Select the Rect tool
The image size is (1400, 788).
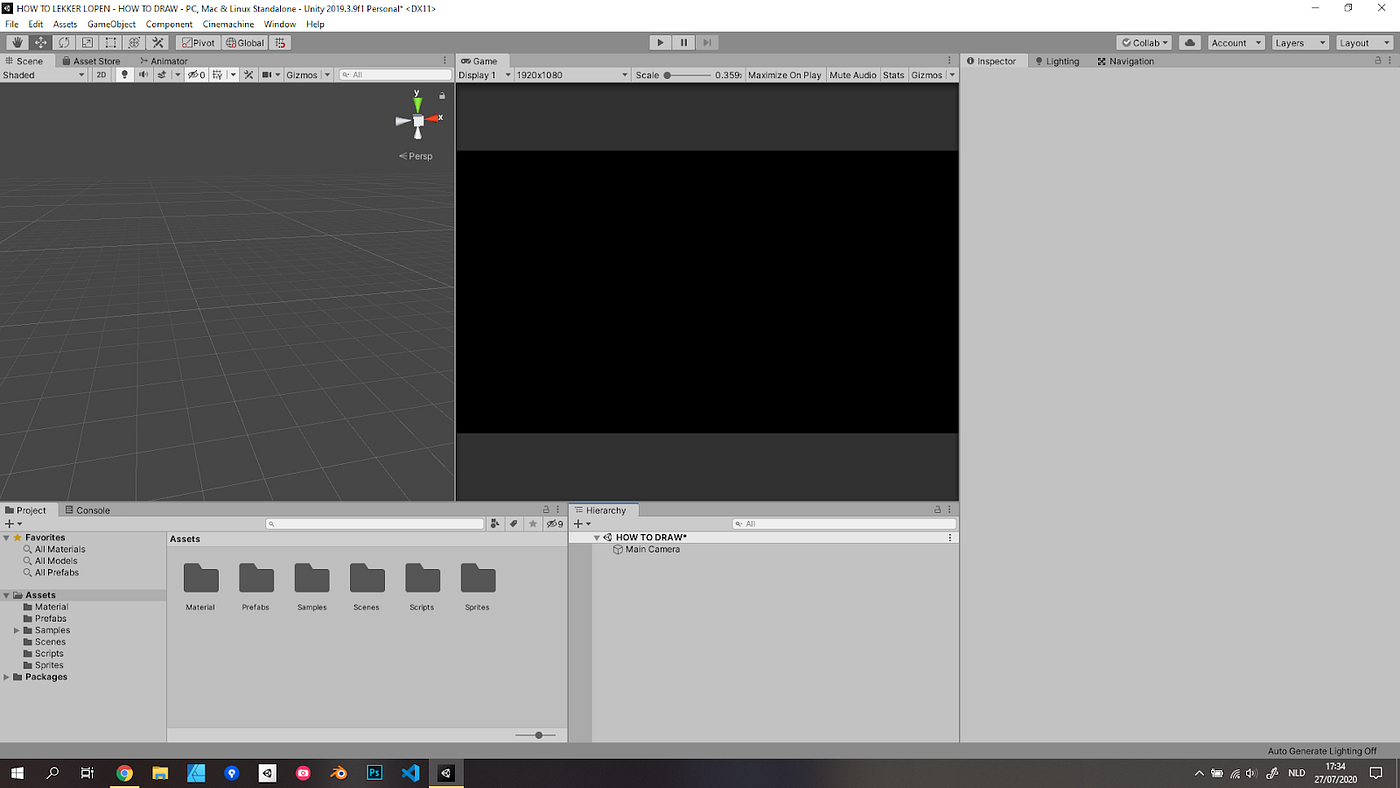(x=111, y=43)
